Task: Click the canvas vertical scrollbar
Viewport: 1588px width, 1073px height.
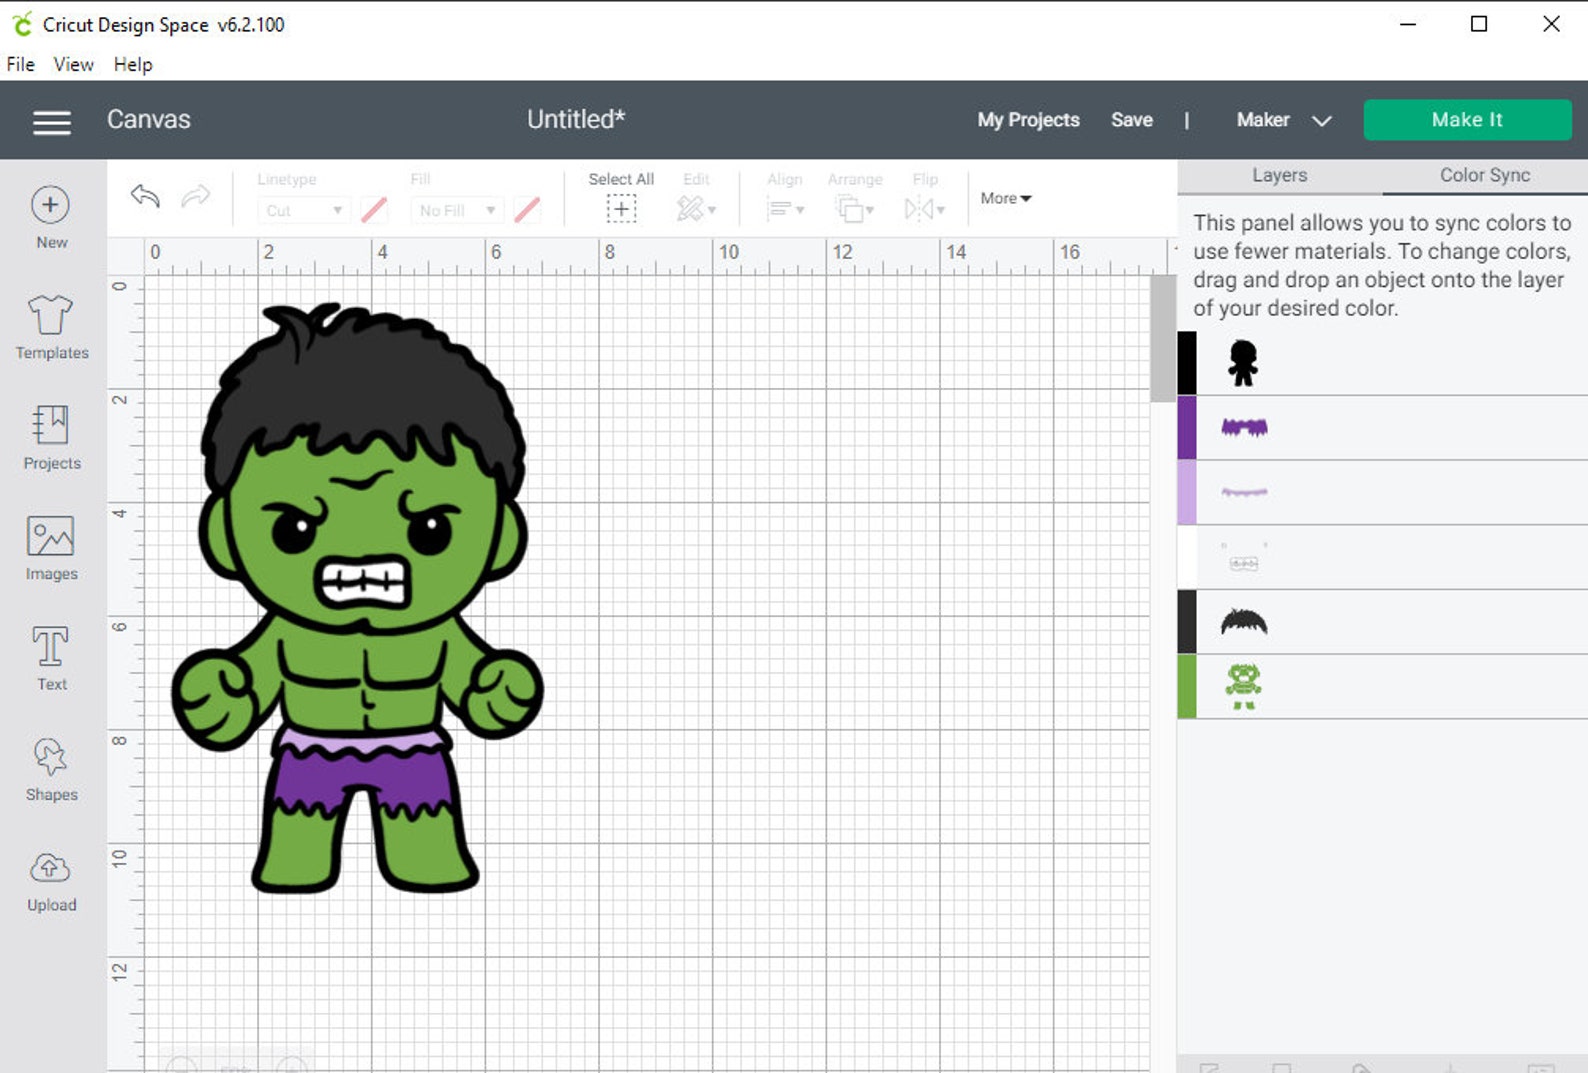Action: pos(1162,338)
